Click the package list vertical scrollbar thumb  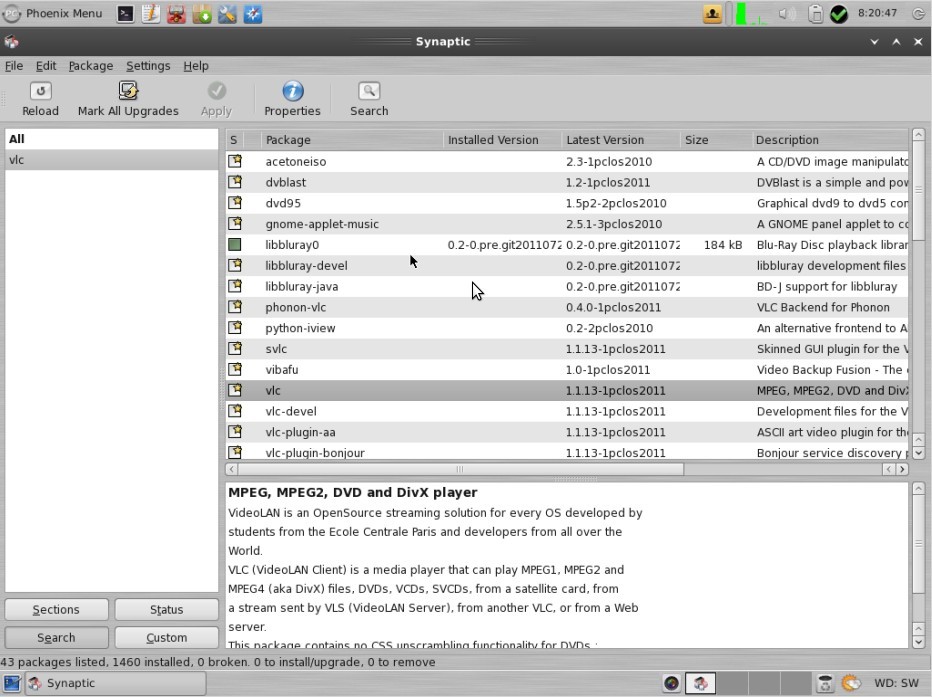click(x=918, y=191)
